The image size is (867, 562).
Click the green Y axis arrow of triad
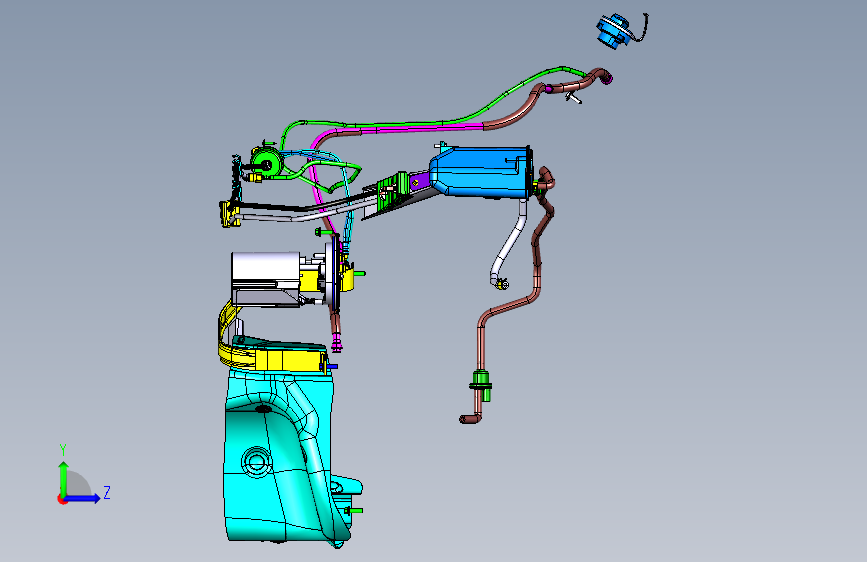click(64, 479)
